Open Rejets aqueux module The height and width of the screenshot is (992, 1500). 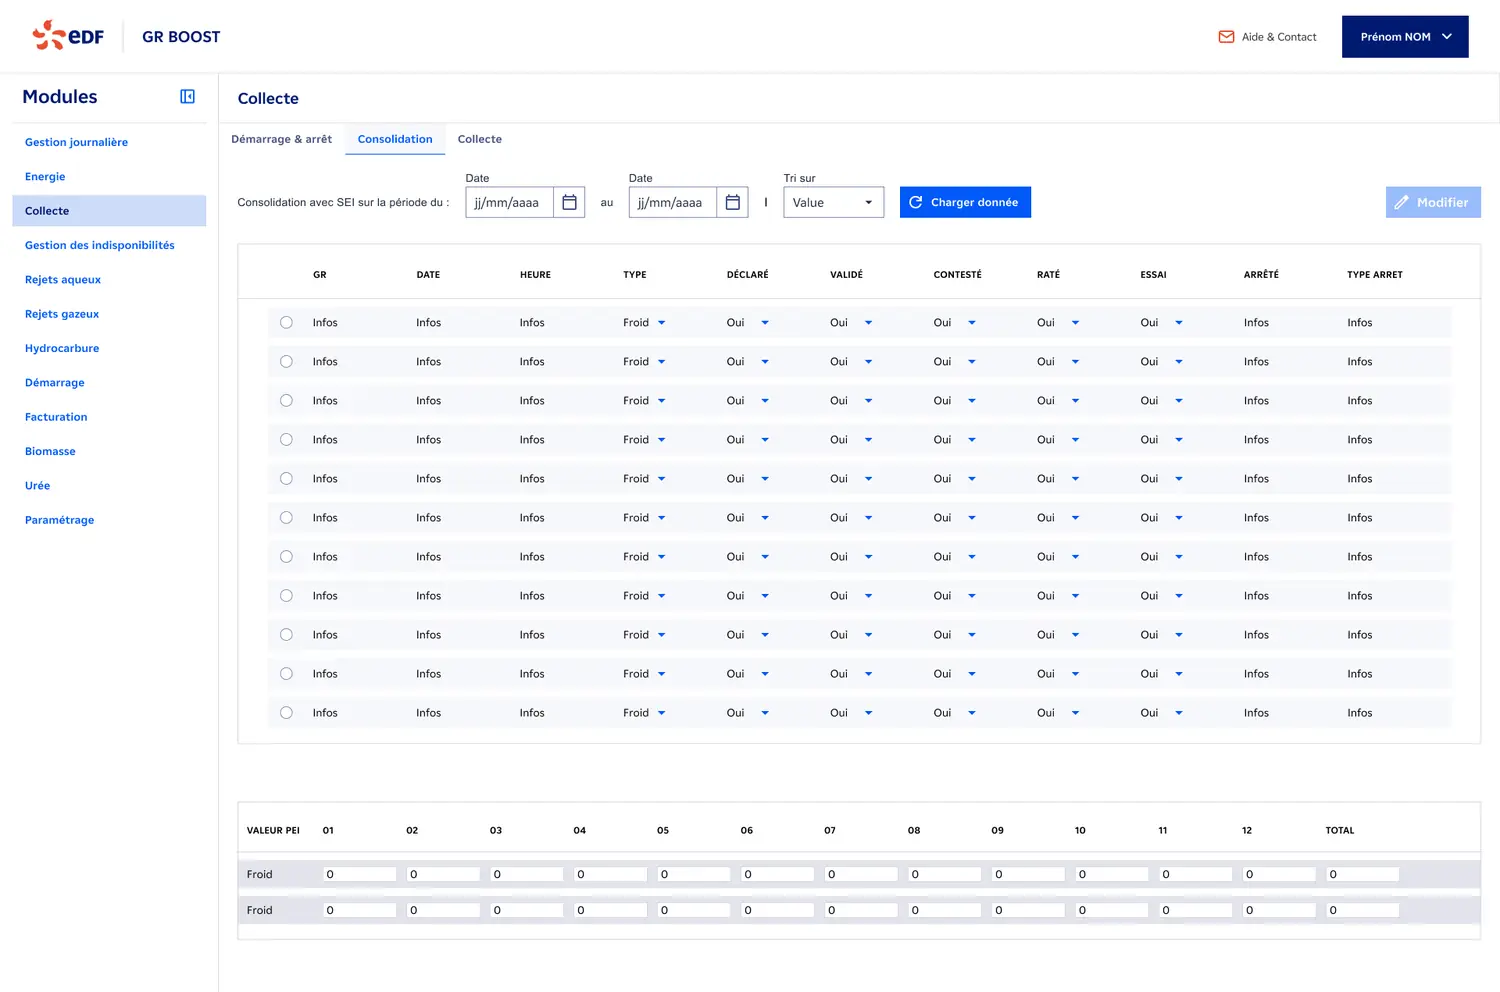pos(63,279)
